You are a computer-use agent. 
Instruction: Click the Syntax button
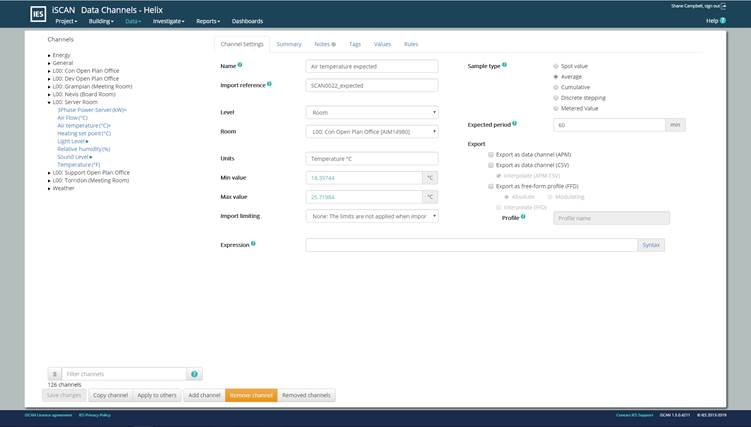coord(651,245)
